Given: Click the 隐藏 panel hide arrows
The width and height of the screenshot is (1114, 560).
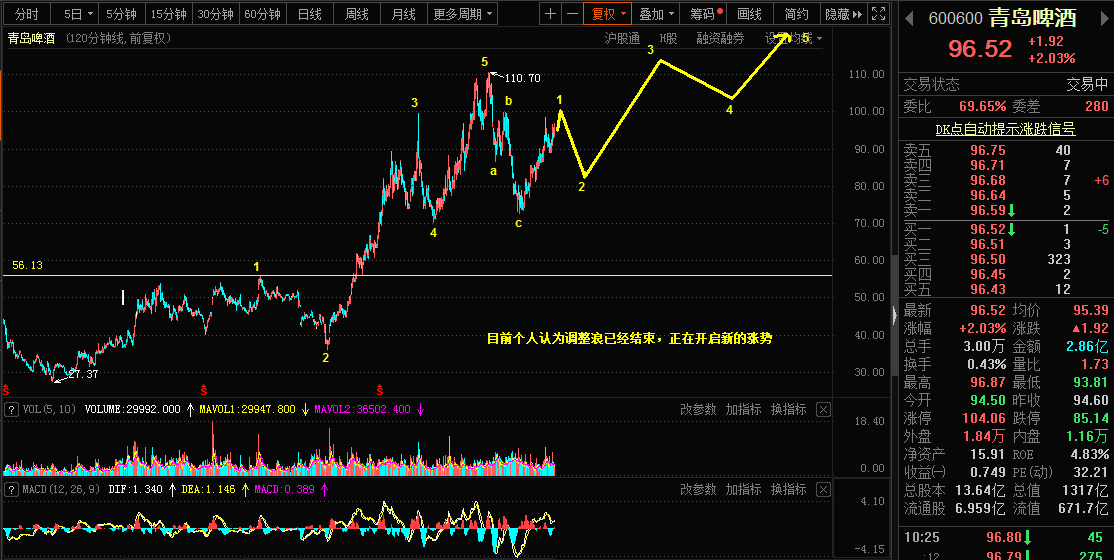Looking at the screenshot, I should pos(843,14).
